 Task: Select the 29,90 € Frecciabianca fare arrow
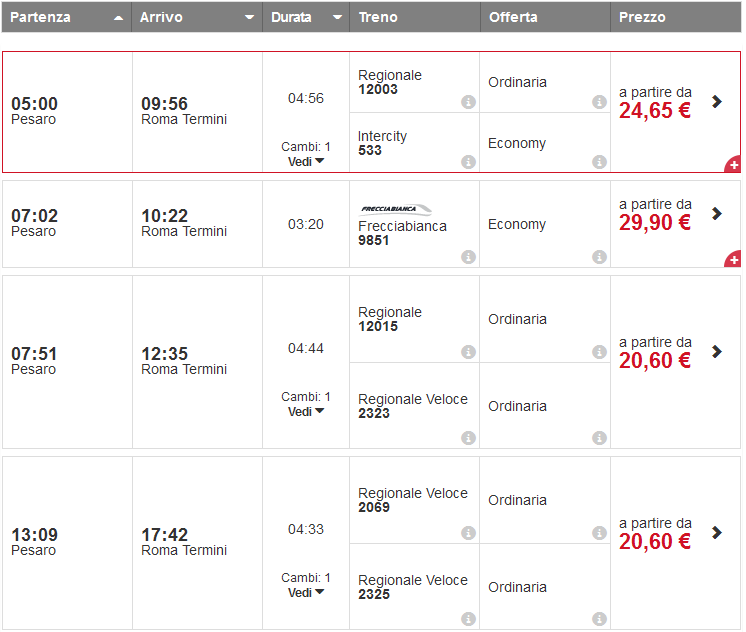[717, 213]
